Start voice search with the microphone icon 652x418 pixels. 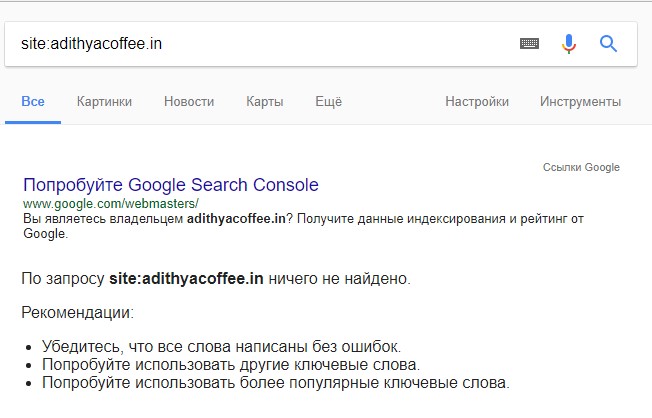(569, 44)
